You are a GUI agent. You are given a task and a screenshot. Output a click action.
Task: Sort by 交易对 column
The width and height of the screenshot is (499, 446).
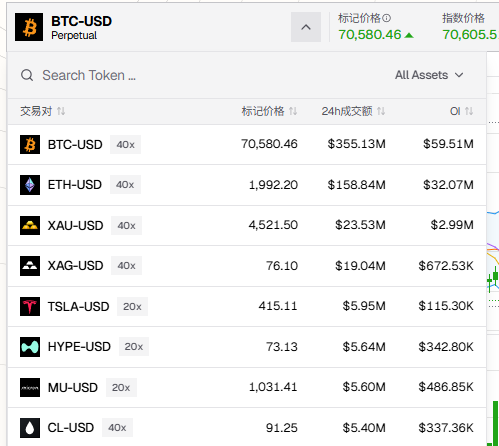(x=43, y=111)
